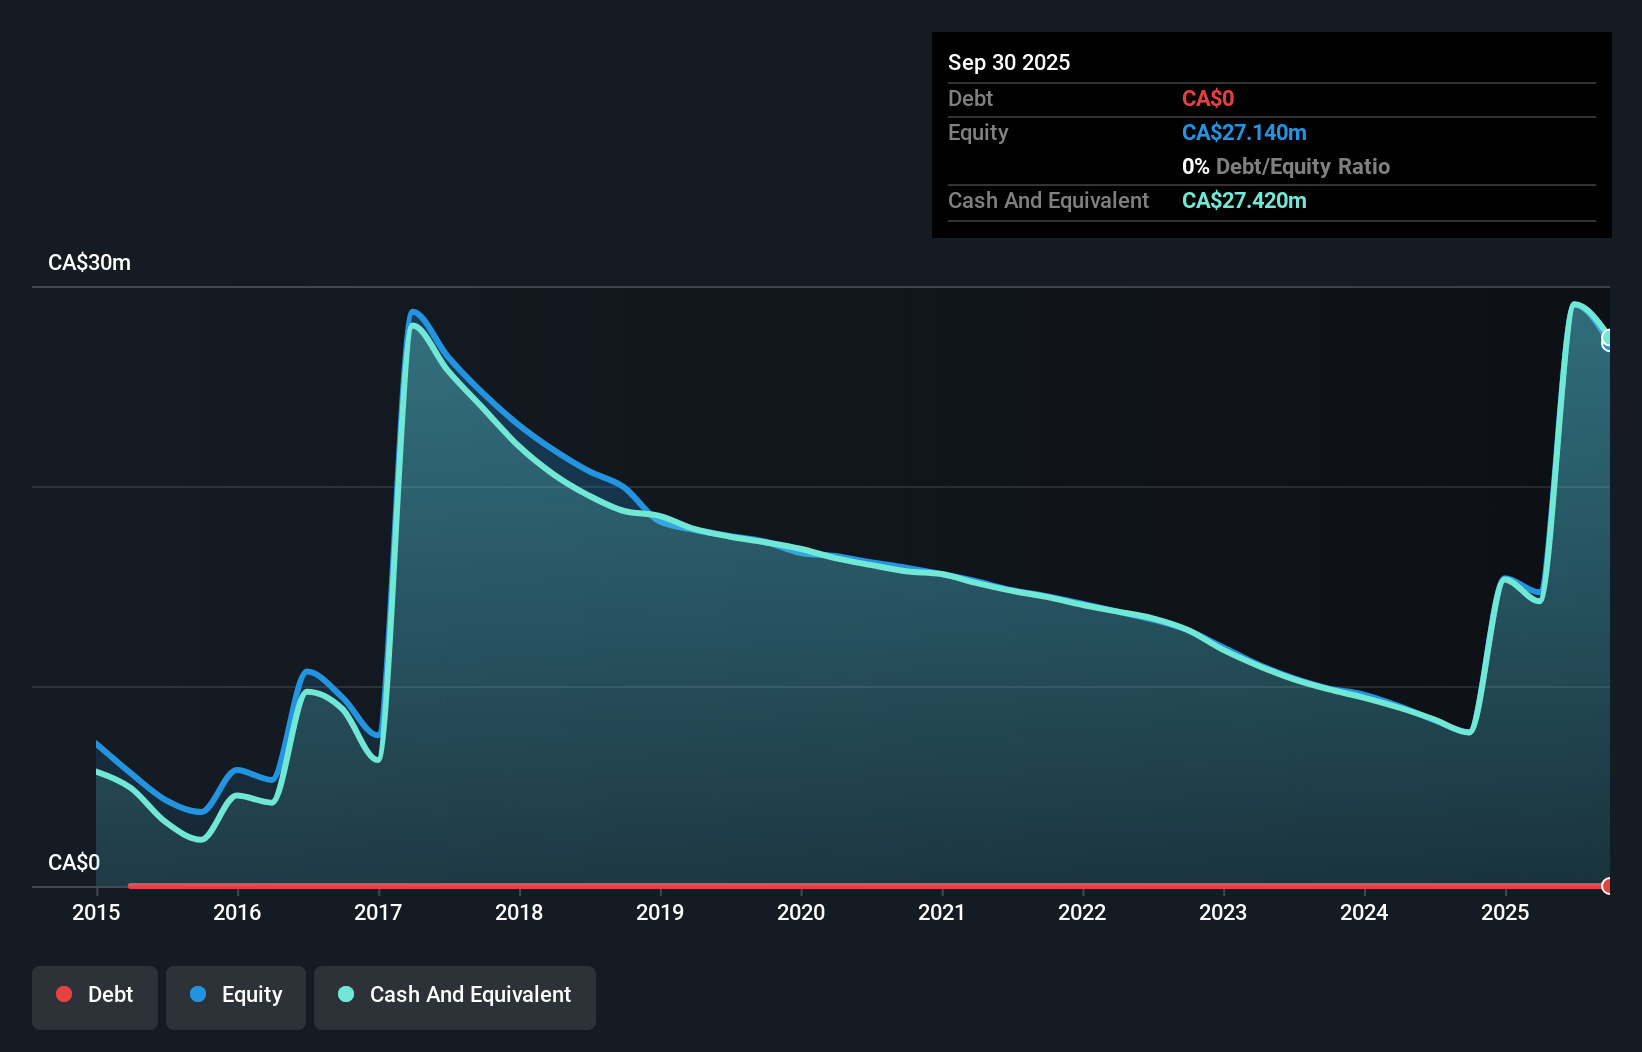The height and width of the screenshot is (1052, 1642).
Task: Click the CA$27.140m Equity value link
Action: click(x=1243, y=132)
